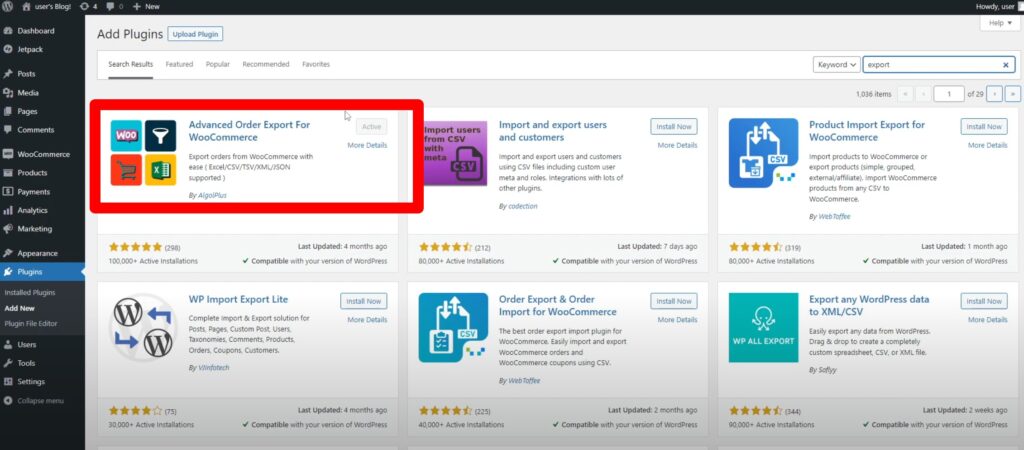Open AlgolPlus author link

pos(212,195)
